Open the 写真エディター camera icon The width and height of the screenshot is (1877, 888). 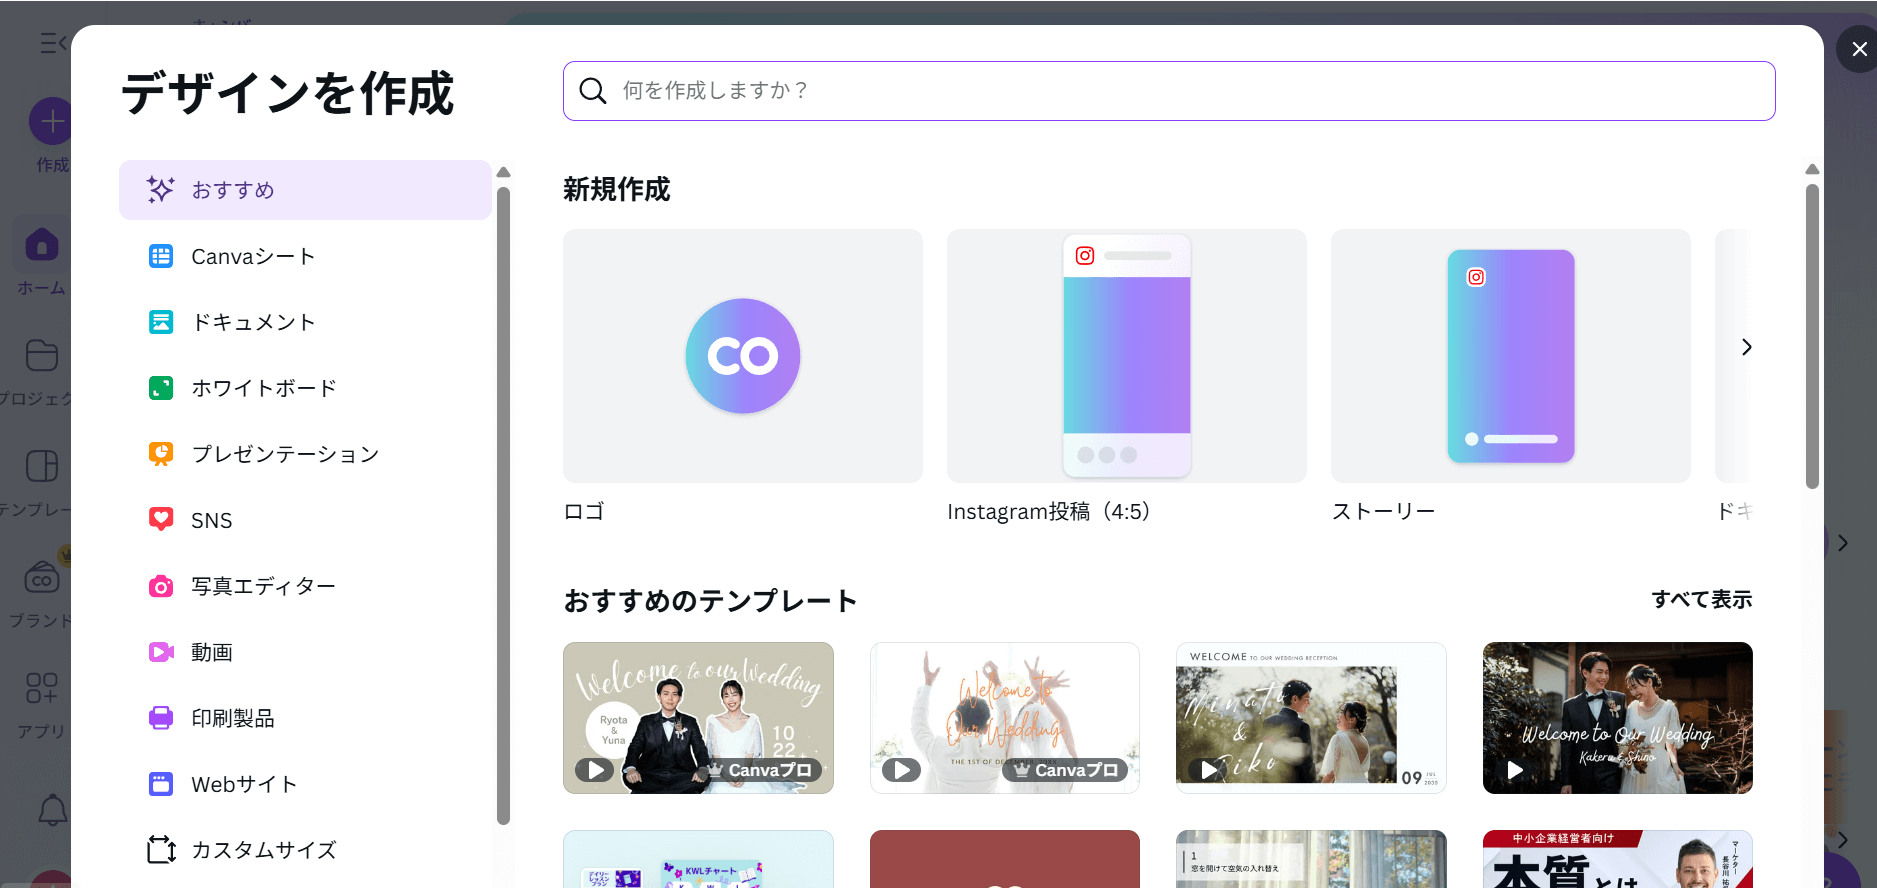click(x=161, y=586)
